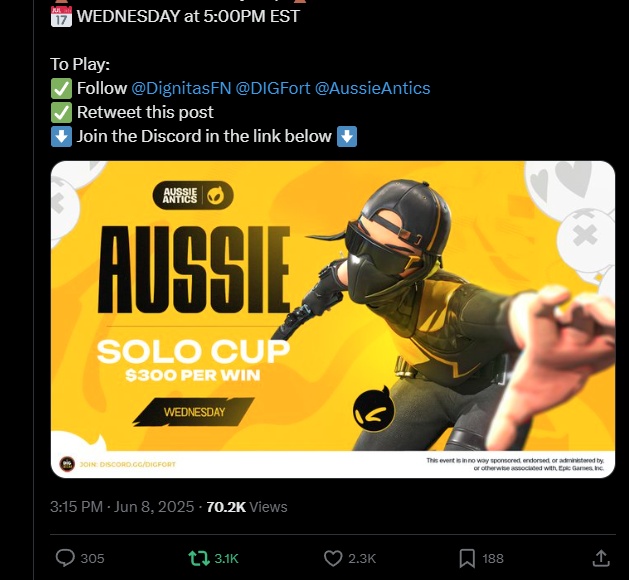
Task: Click the 3.1K retweet count
Action: [x=226, y=558]
